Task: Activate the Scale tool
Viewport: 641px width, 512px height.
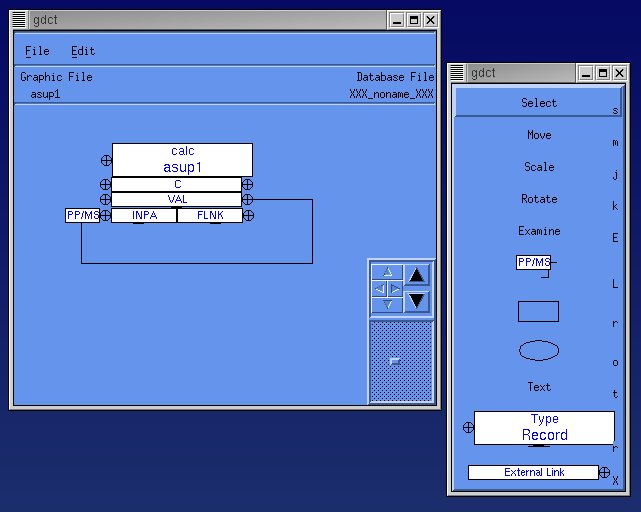Action: (539, 167)
